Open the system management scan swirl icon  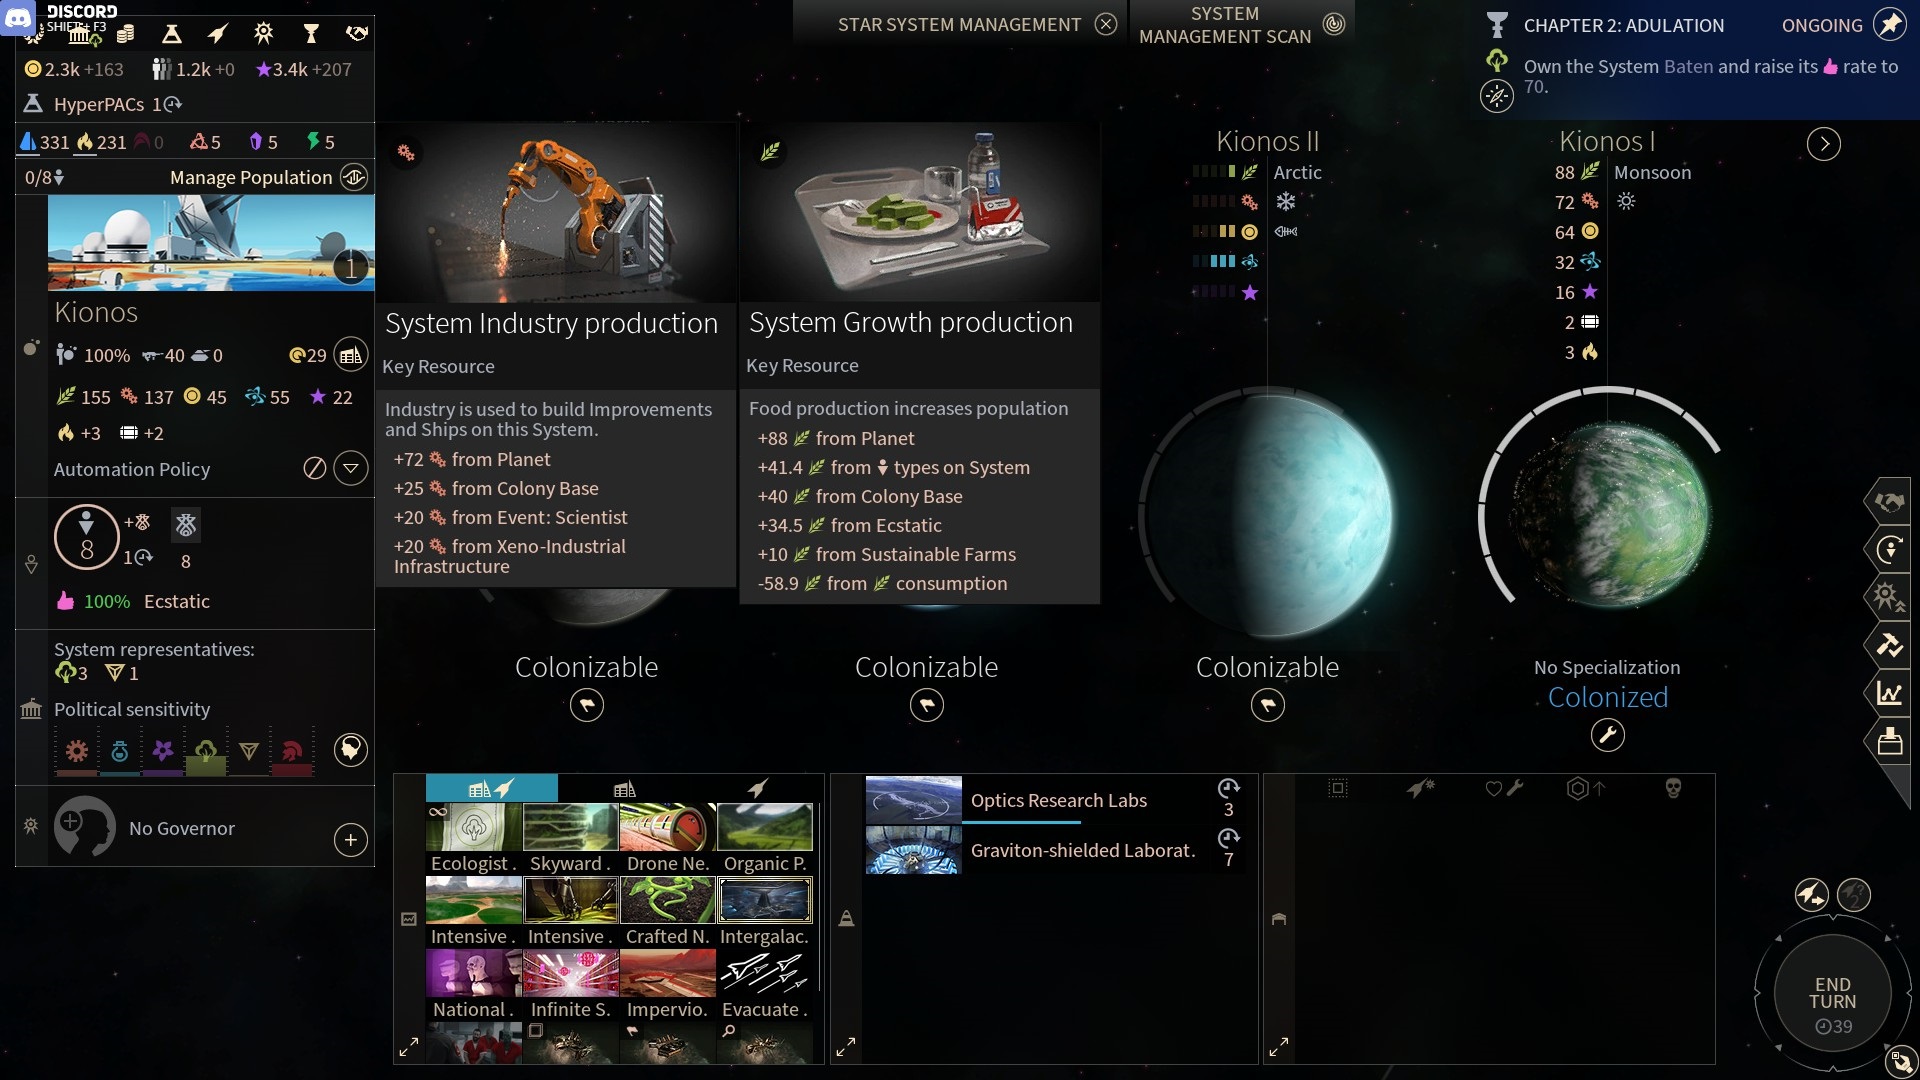coord(1334,24)
